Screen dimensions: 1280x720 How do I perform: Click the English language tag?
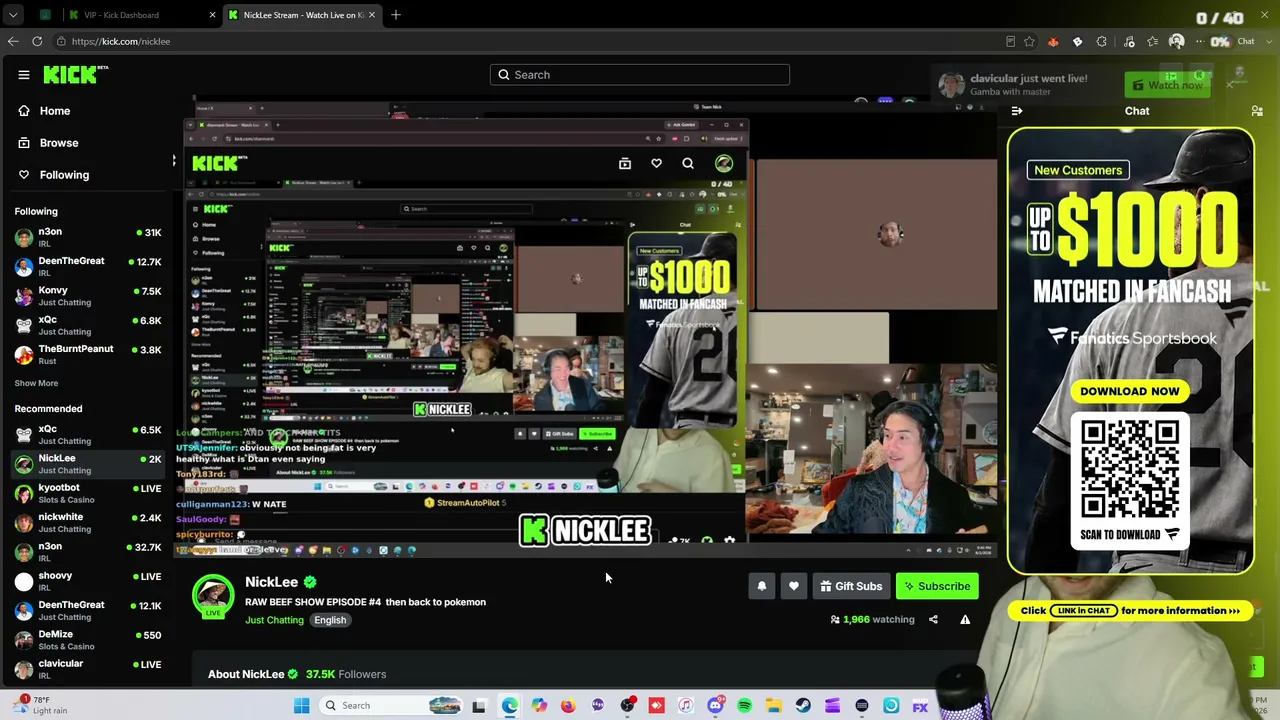(330, 620)
